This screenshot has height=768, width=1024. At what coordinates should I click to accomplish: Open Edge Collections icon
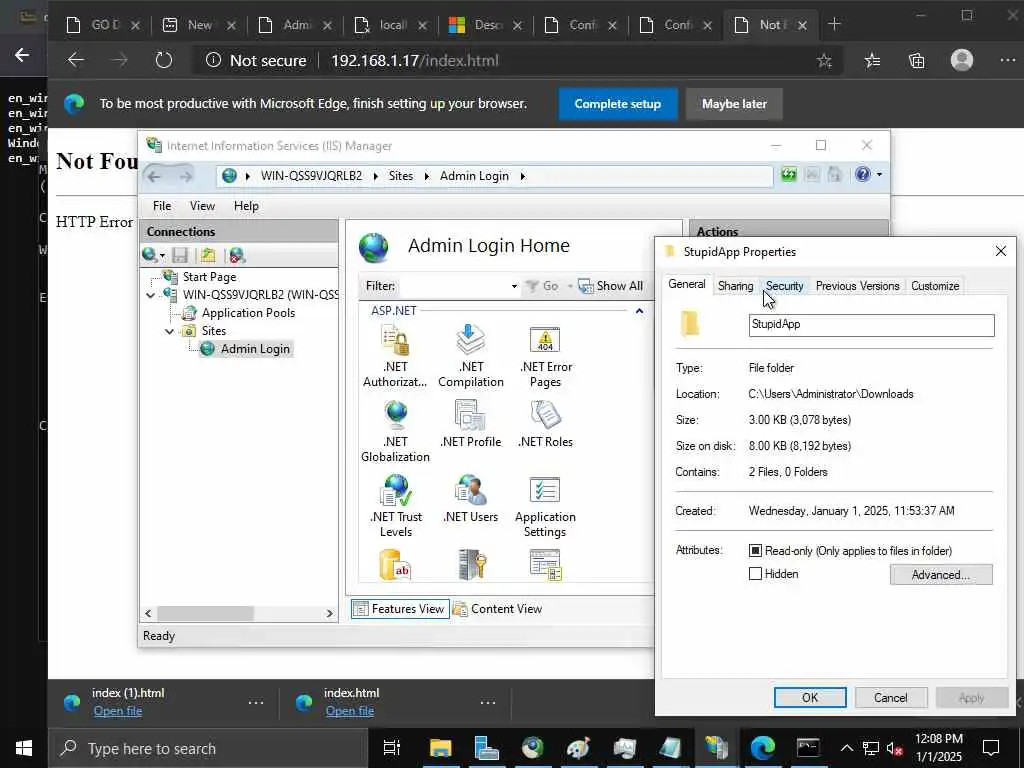tap(916, 61)
